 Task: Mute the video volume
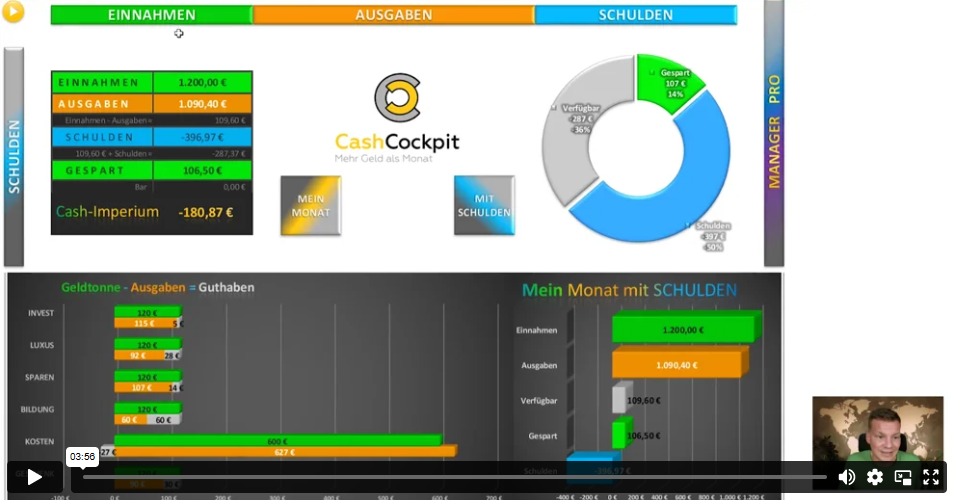click(847, 477)
